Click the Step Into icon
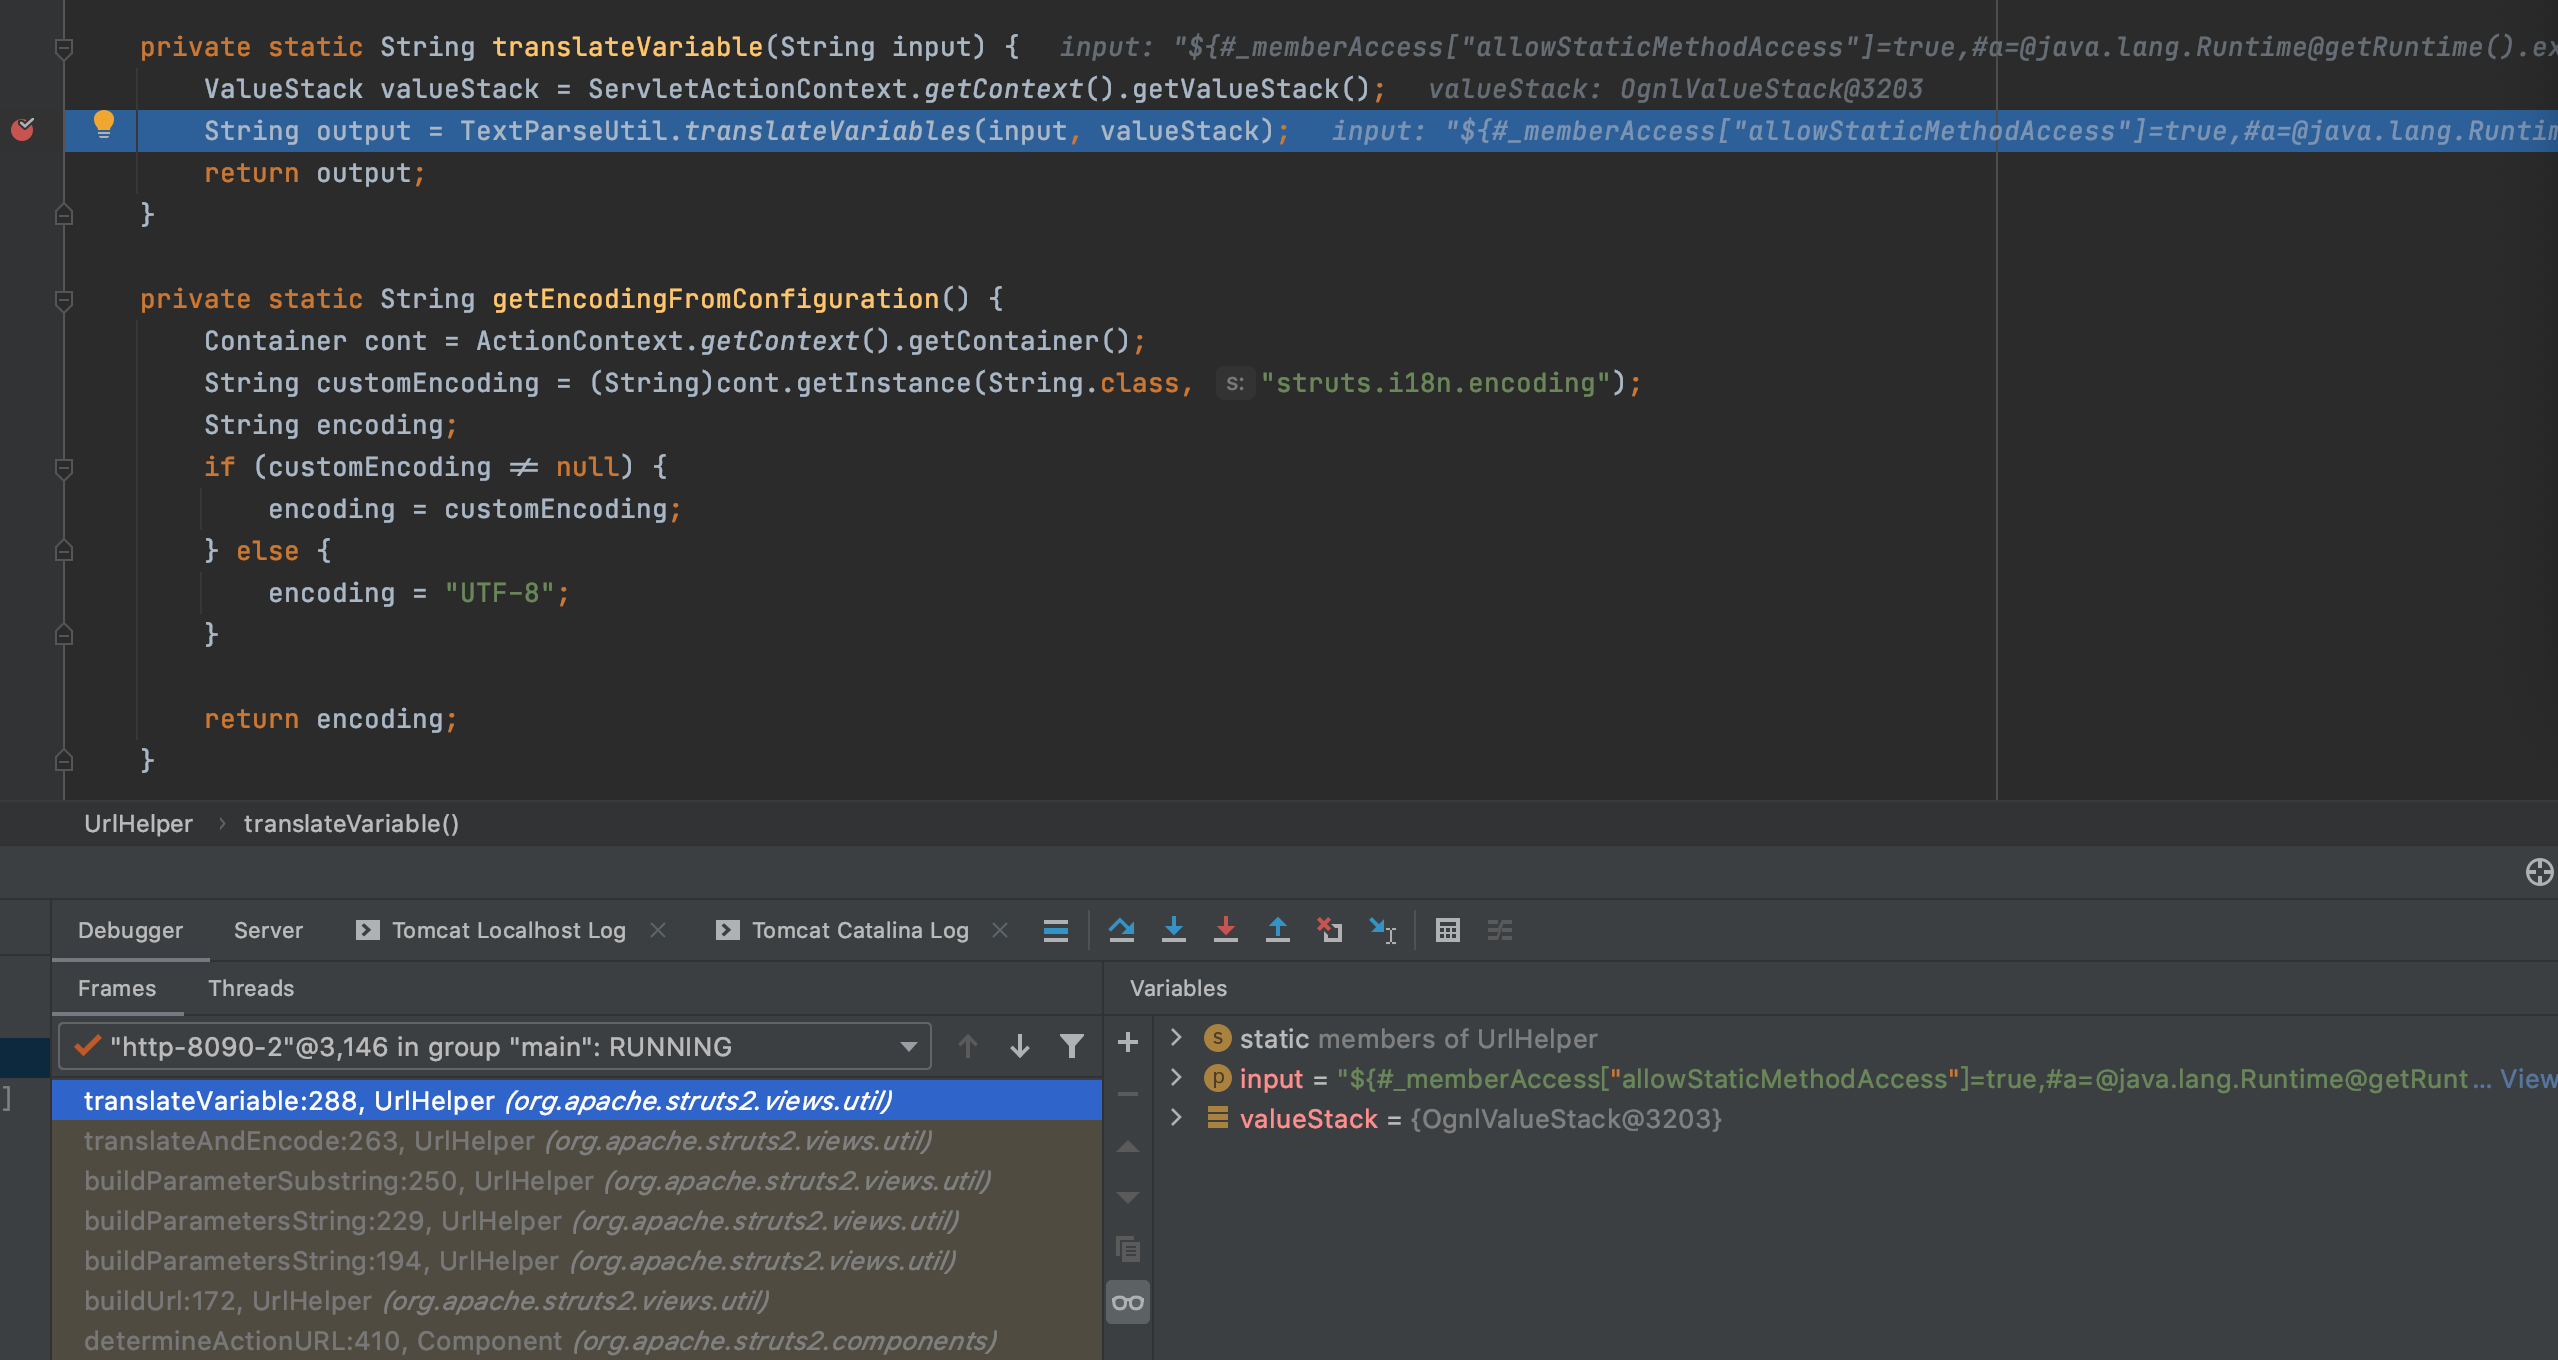The image size is (2558, 1360). click(1174, 930)
